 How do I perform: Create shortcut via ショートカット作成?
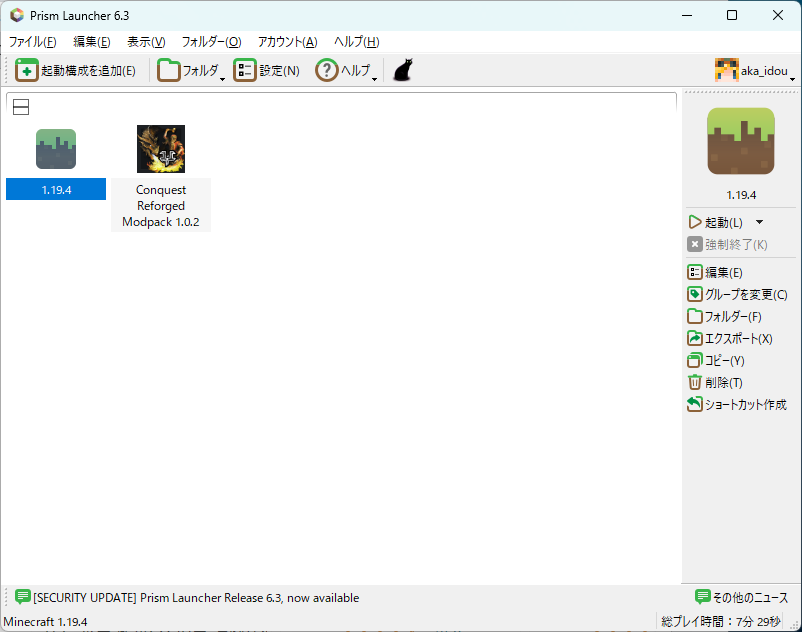point(737,404)
